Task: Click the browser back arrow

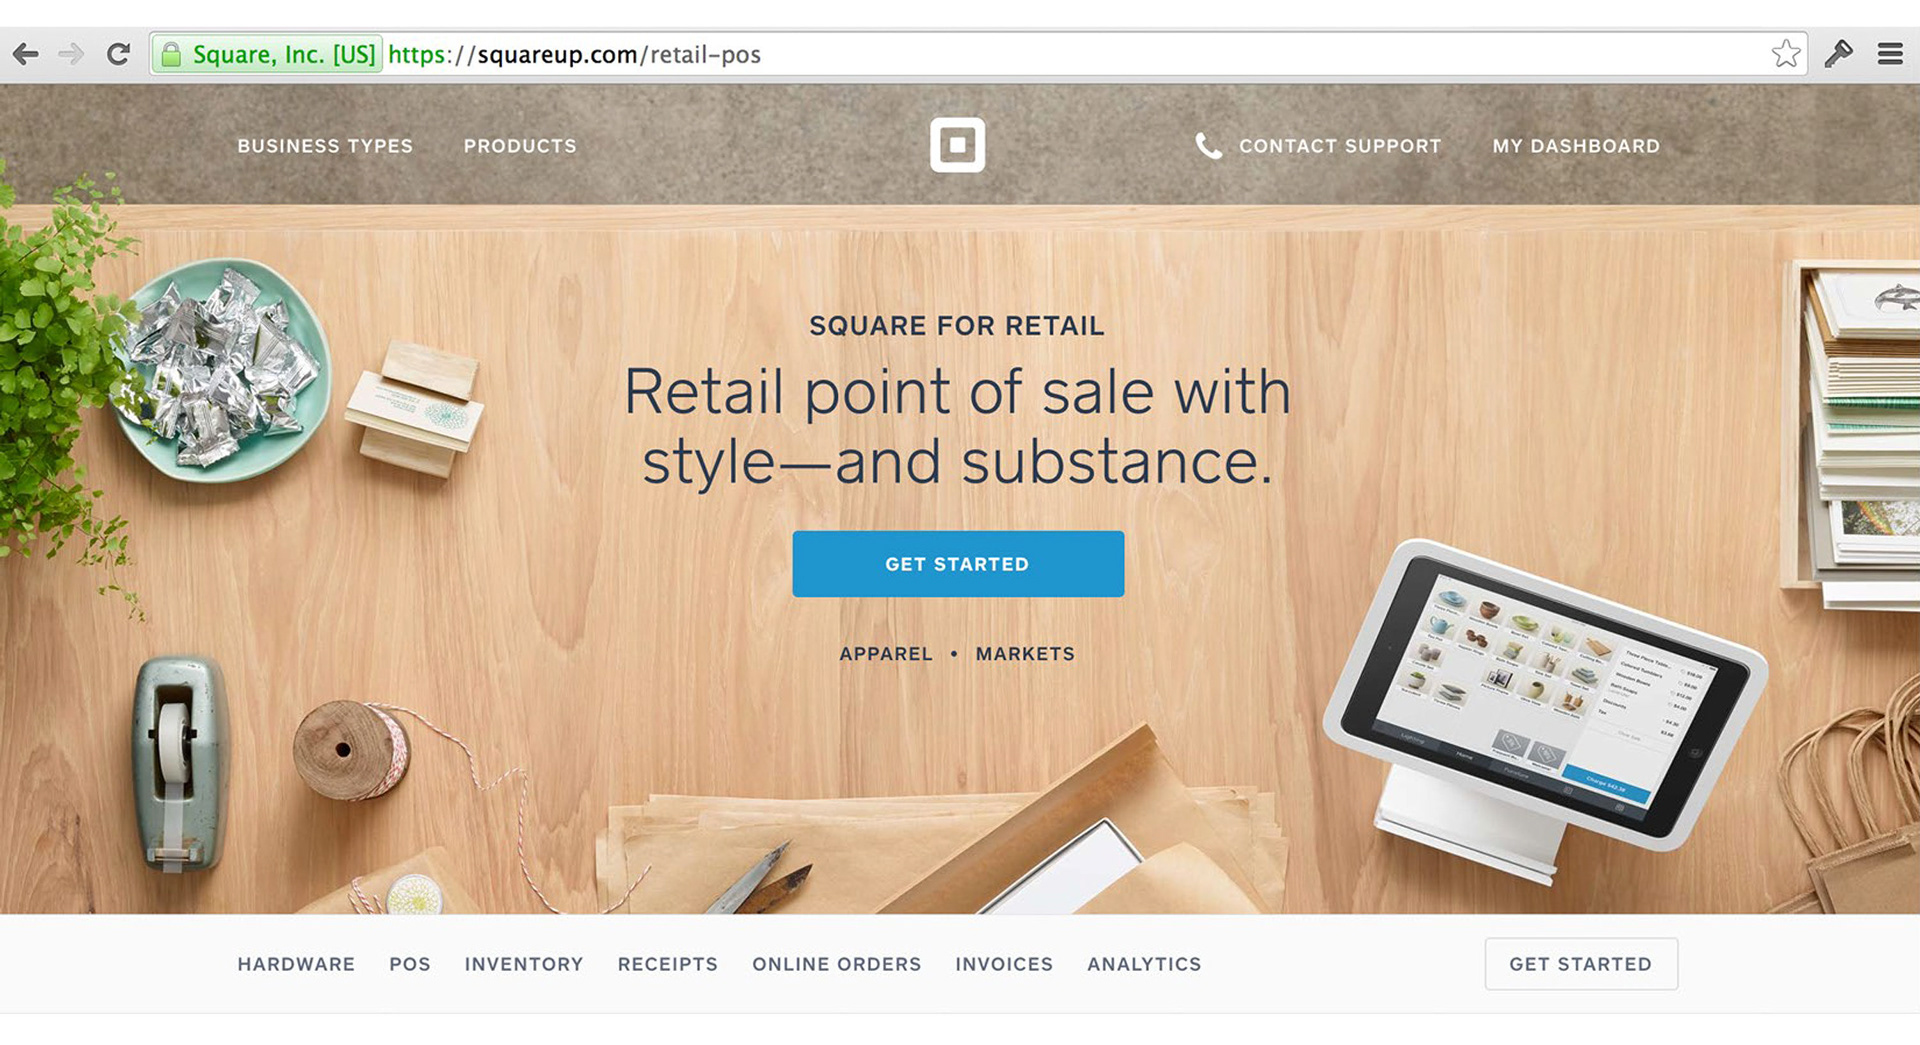Action: click(x=26, y=54)
